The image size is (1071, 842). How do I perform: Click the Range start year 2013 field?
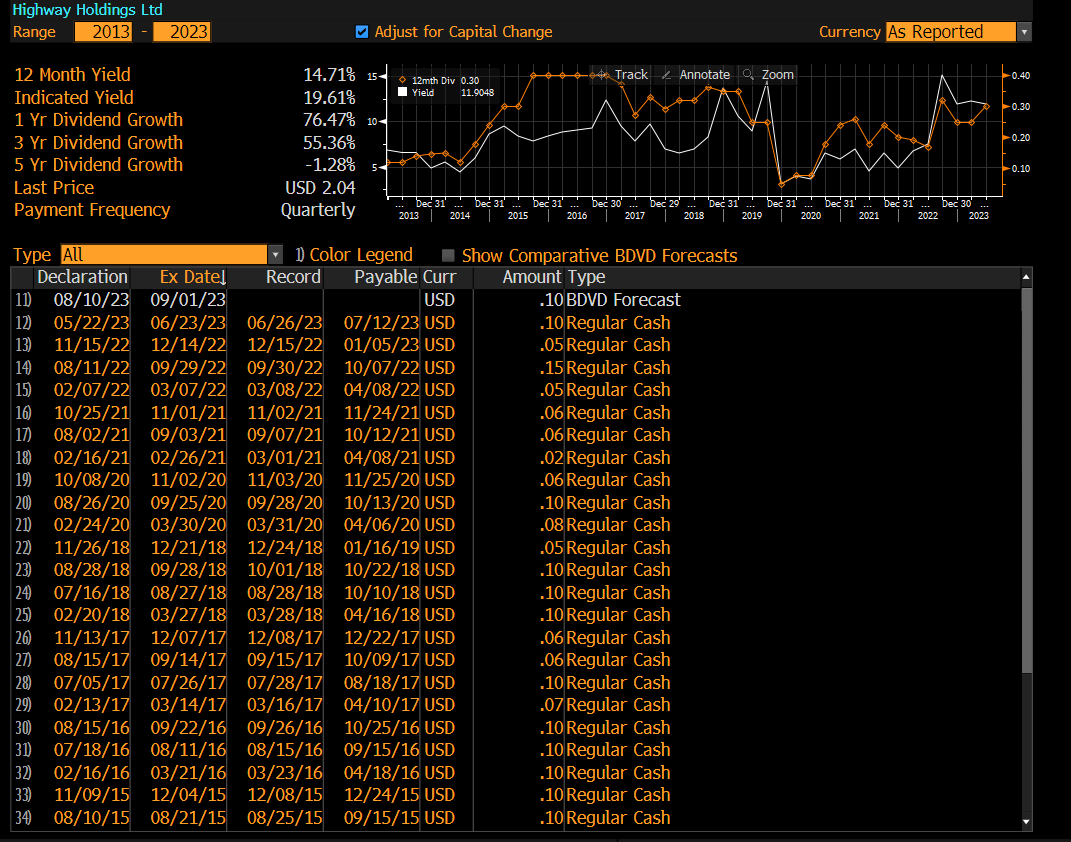pyautogui.click(x=103, y=32)
